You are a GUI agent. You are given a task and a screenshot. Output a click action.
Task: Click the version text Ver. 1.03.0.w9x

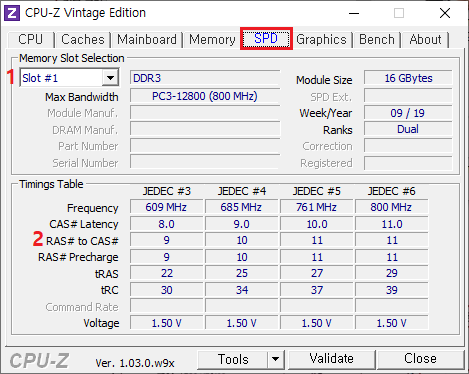pos(135,363)
